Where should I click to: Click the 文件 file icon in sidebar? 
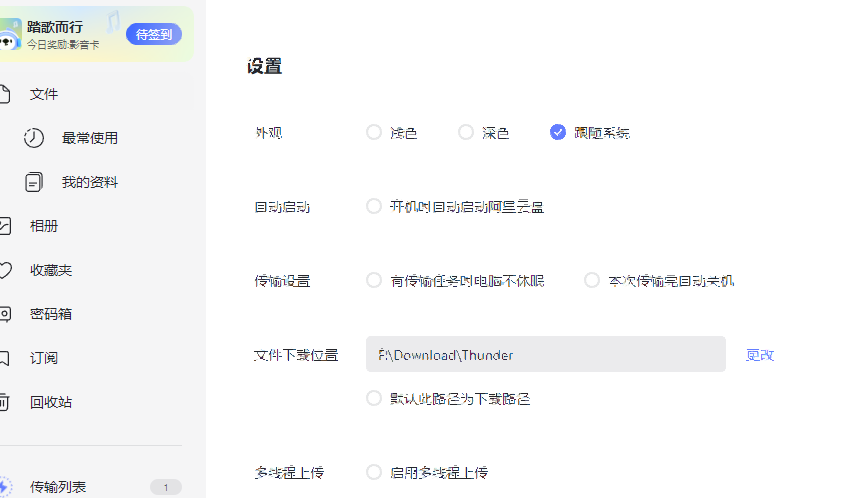4,94
